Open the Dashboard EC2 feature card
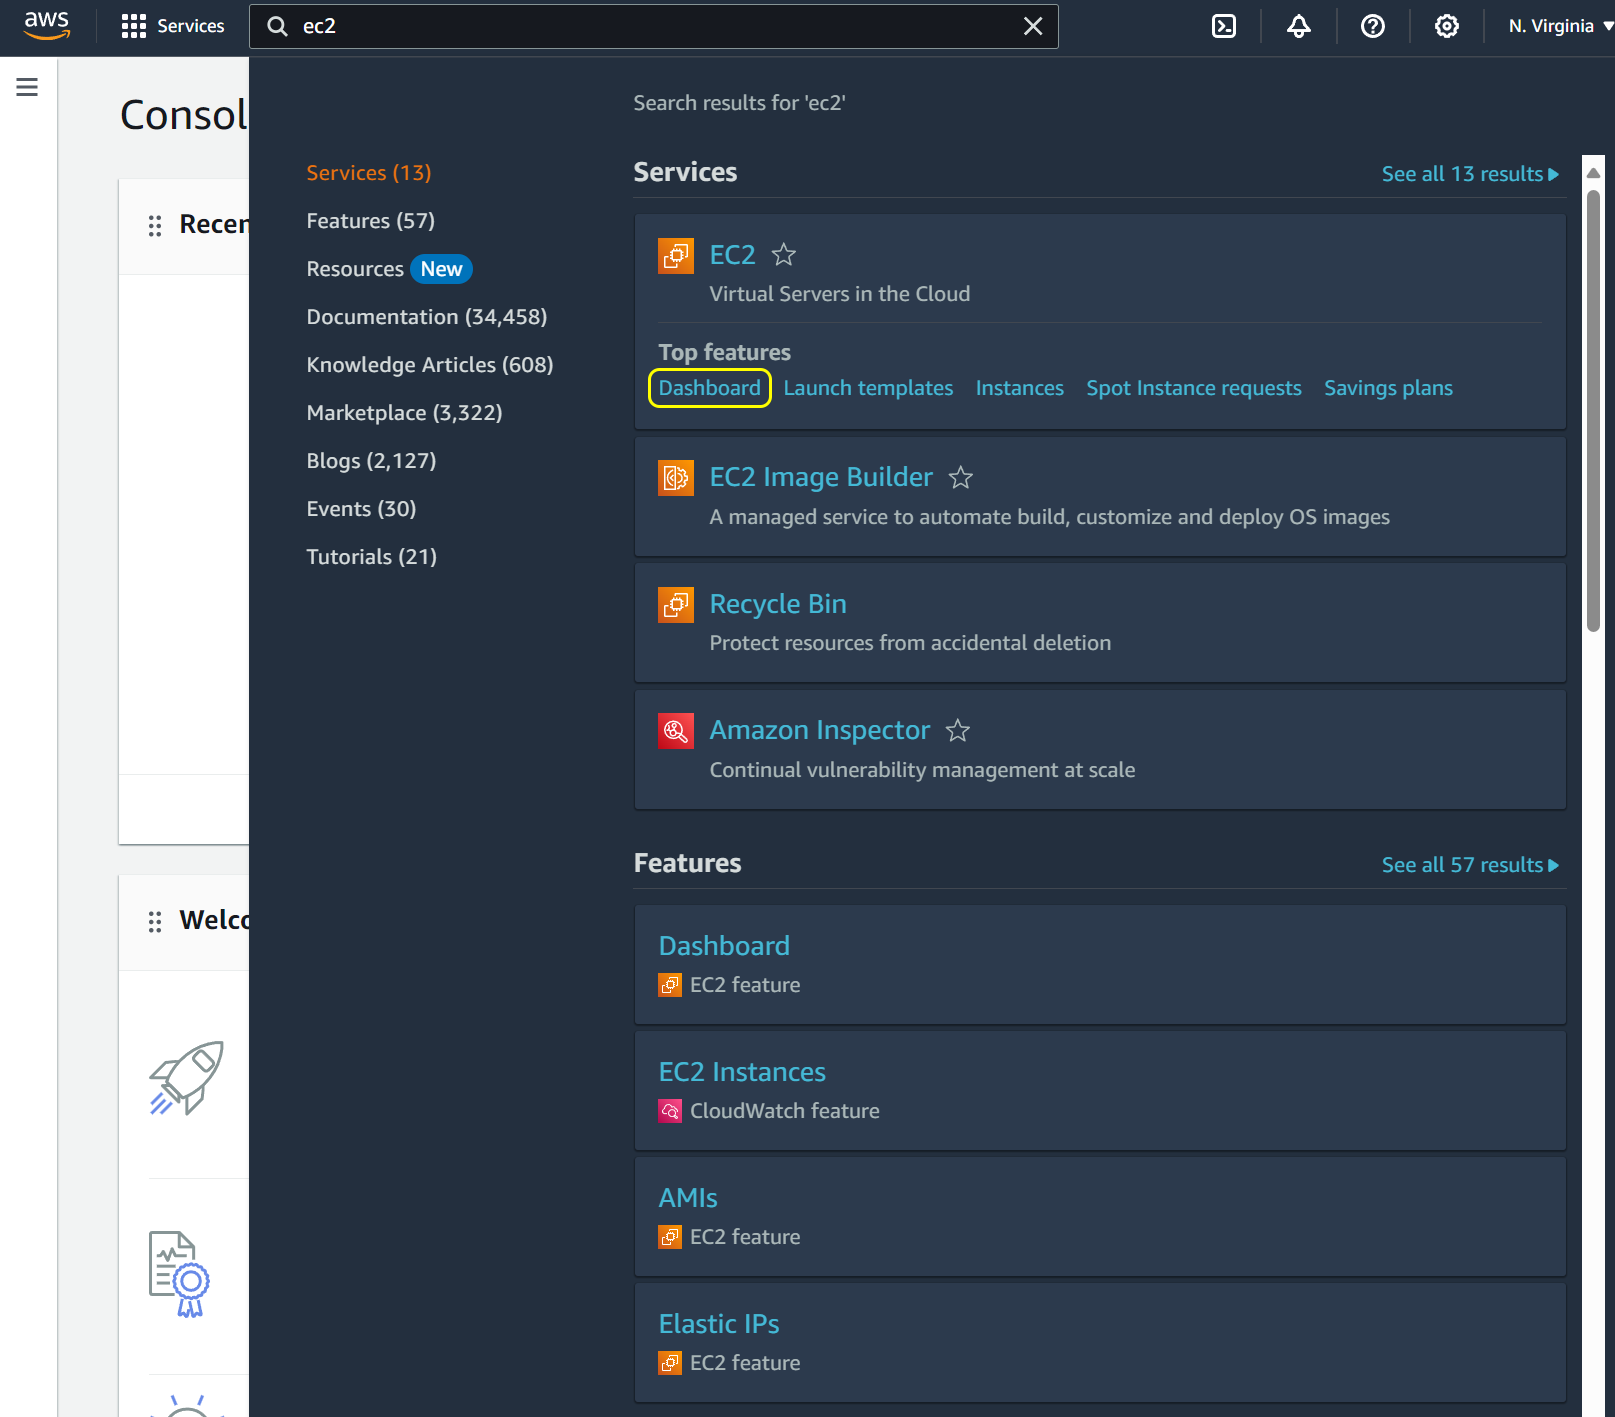Screen dimensions: 1615x1417 (1100, 964)
